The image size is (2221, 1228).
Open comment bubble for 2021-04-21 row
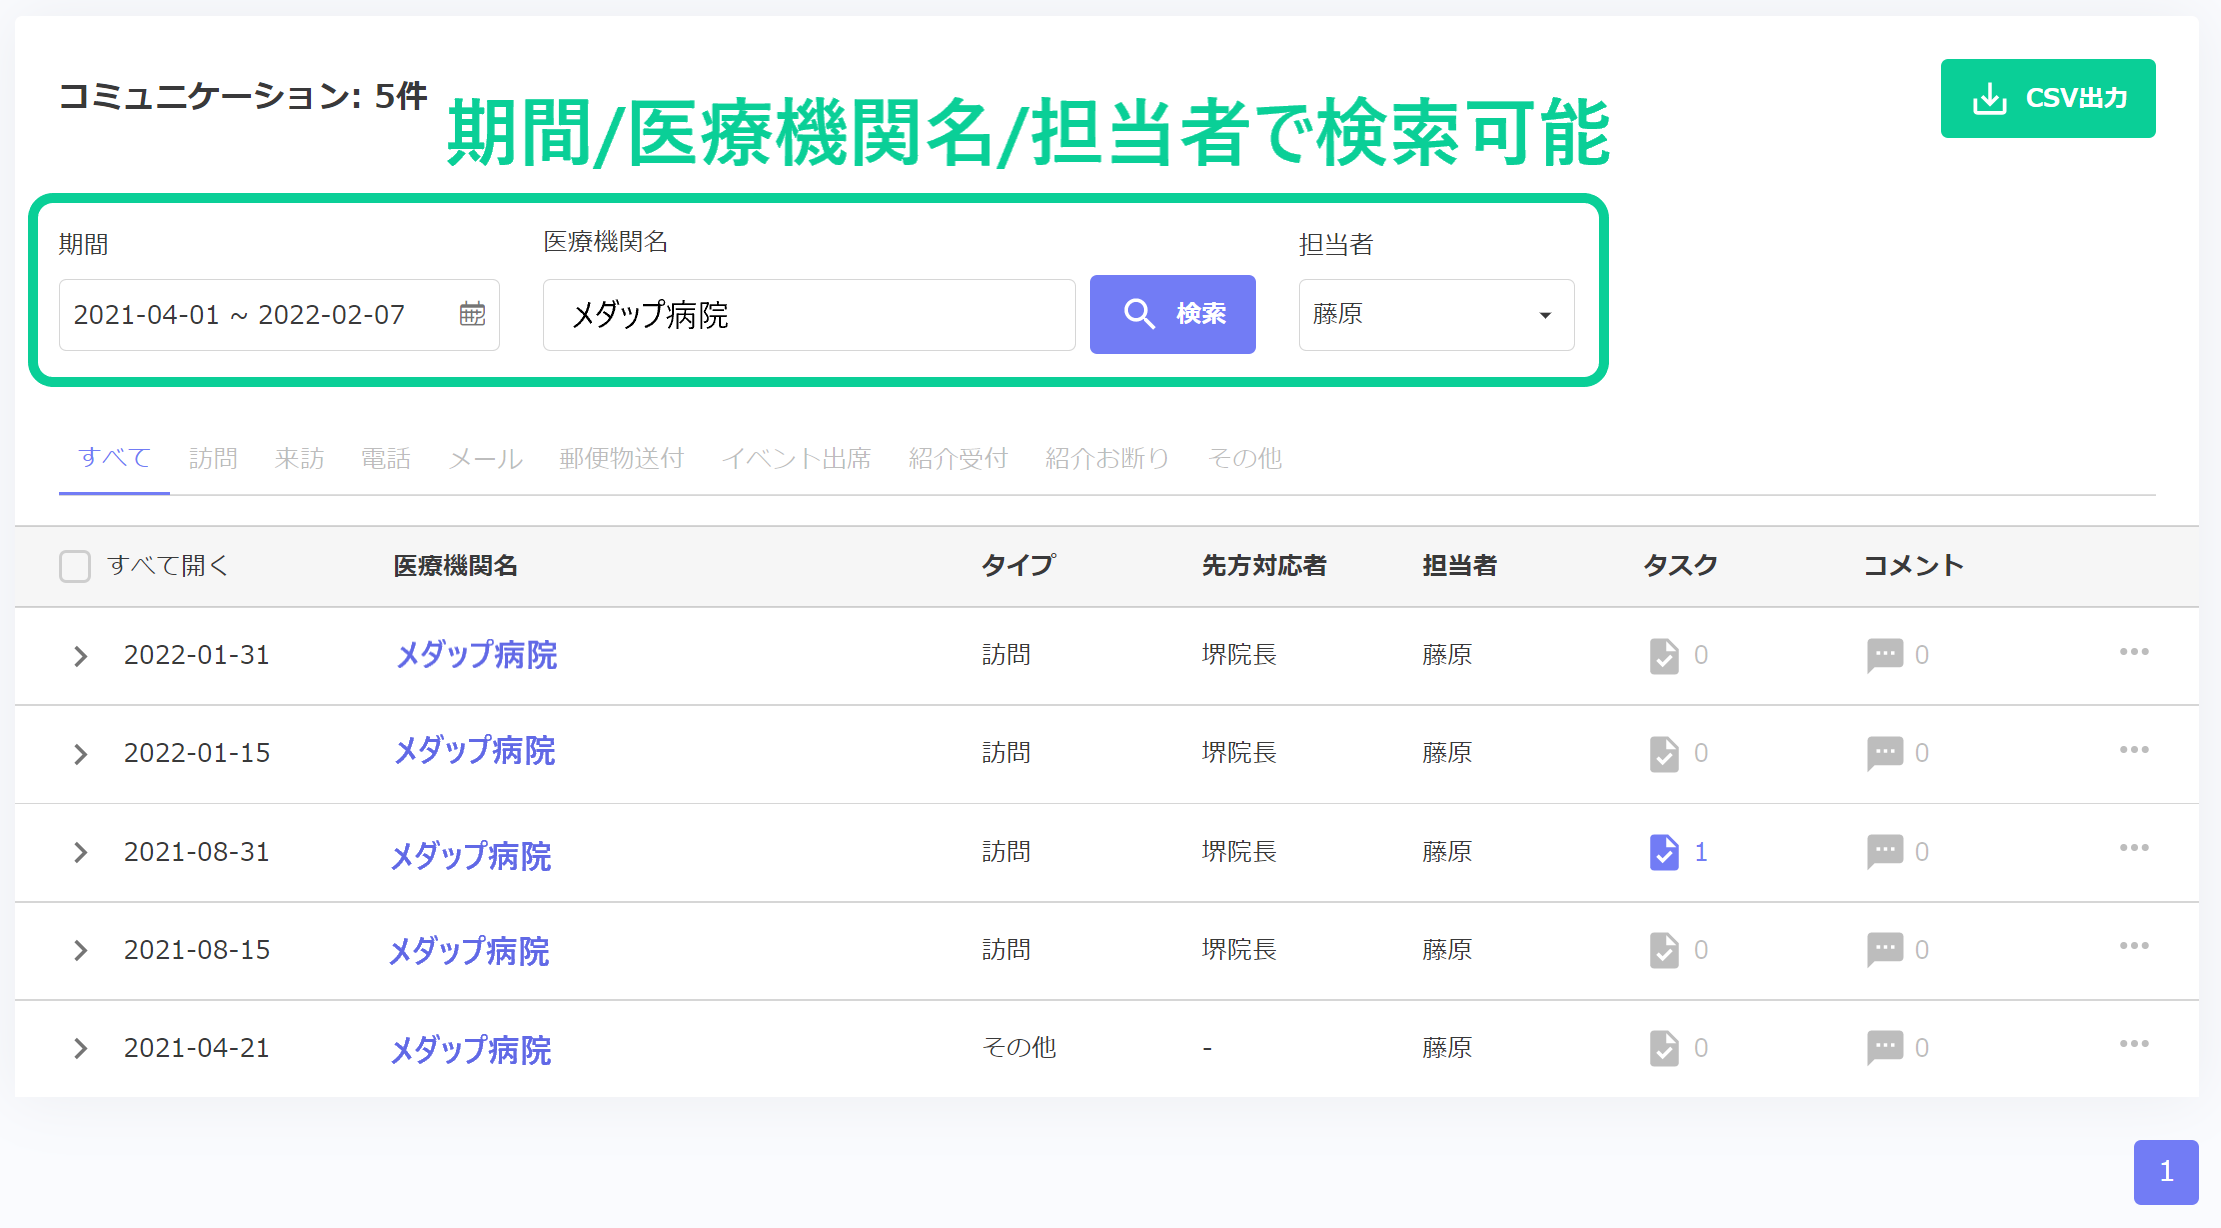click(x=1885, y=1048)
